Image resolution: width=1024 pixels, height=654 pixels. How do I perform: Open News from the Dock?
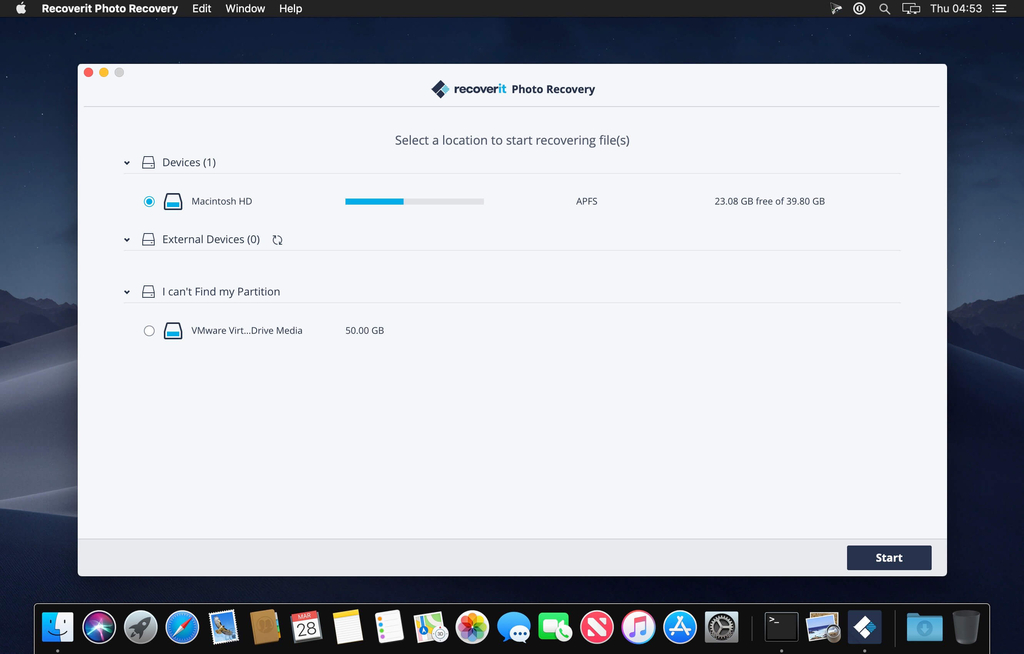(x=597, y=627)
